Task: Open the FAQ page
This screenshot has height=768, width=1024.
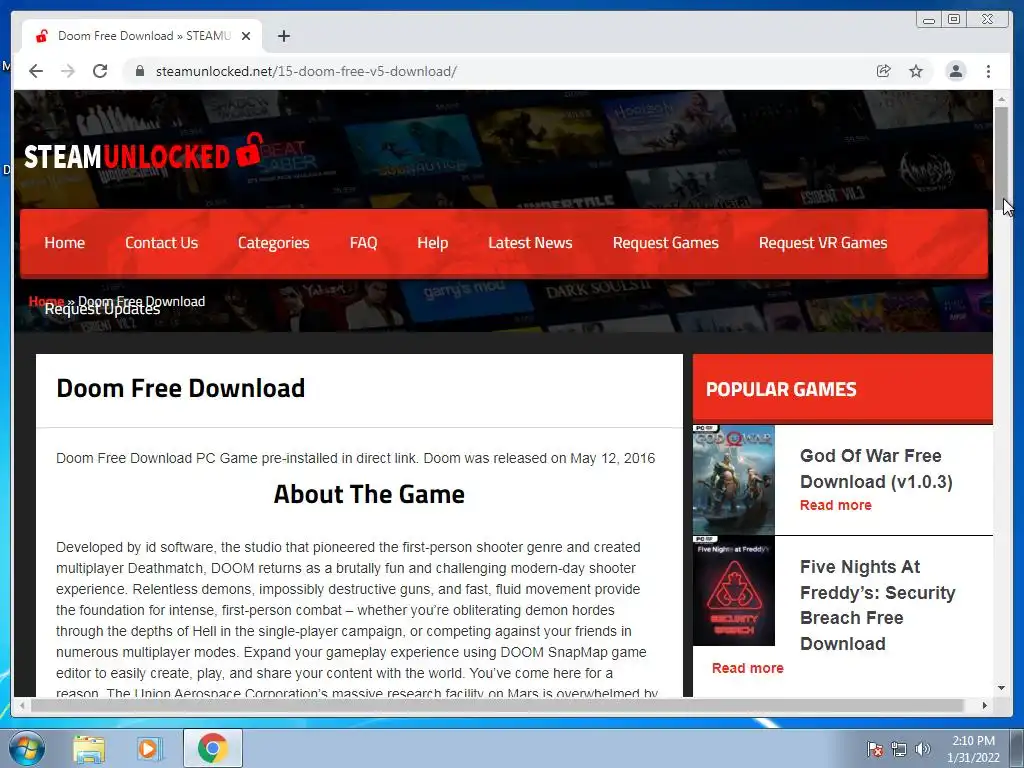Action: pos(363,243)
